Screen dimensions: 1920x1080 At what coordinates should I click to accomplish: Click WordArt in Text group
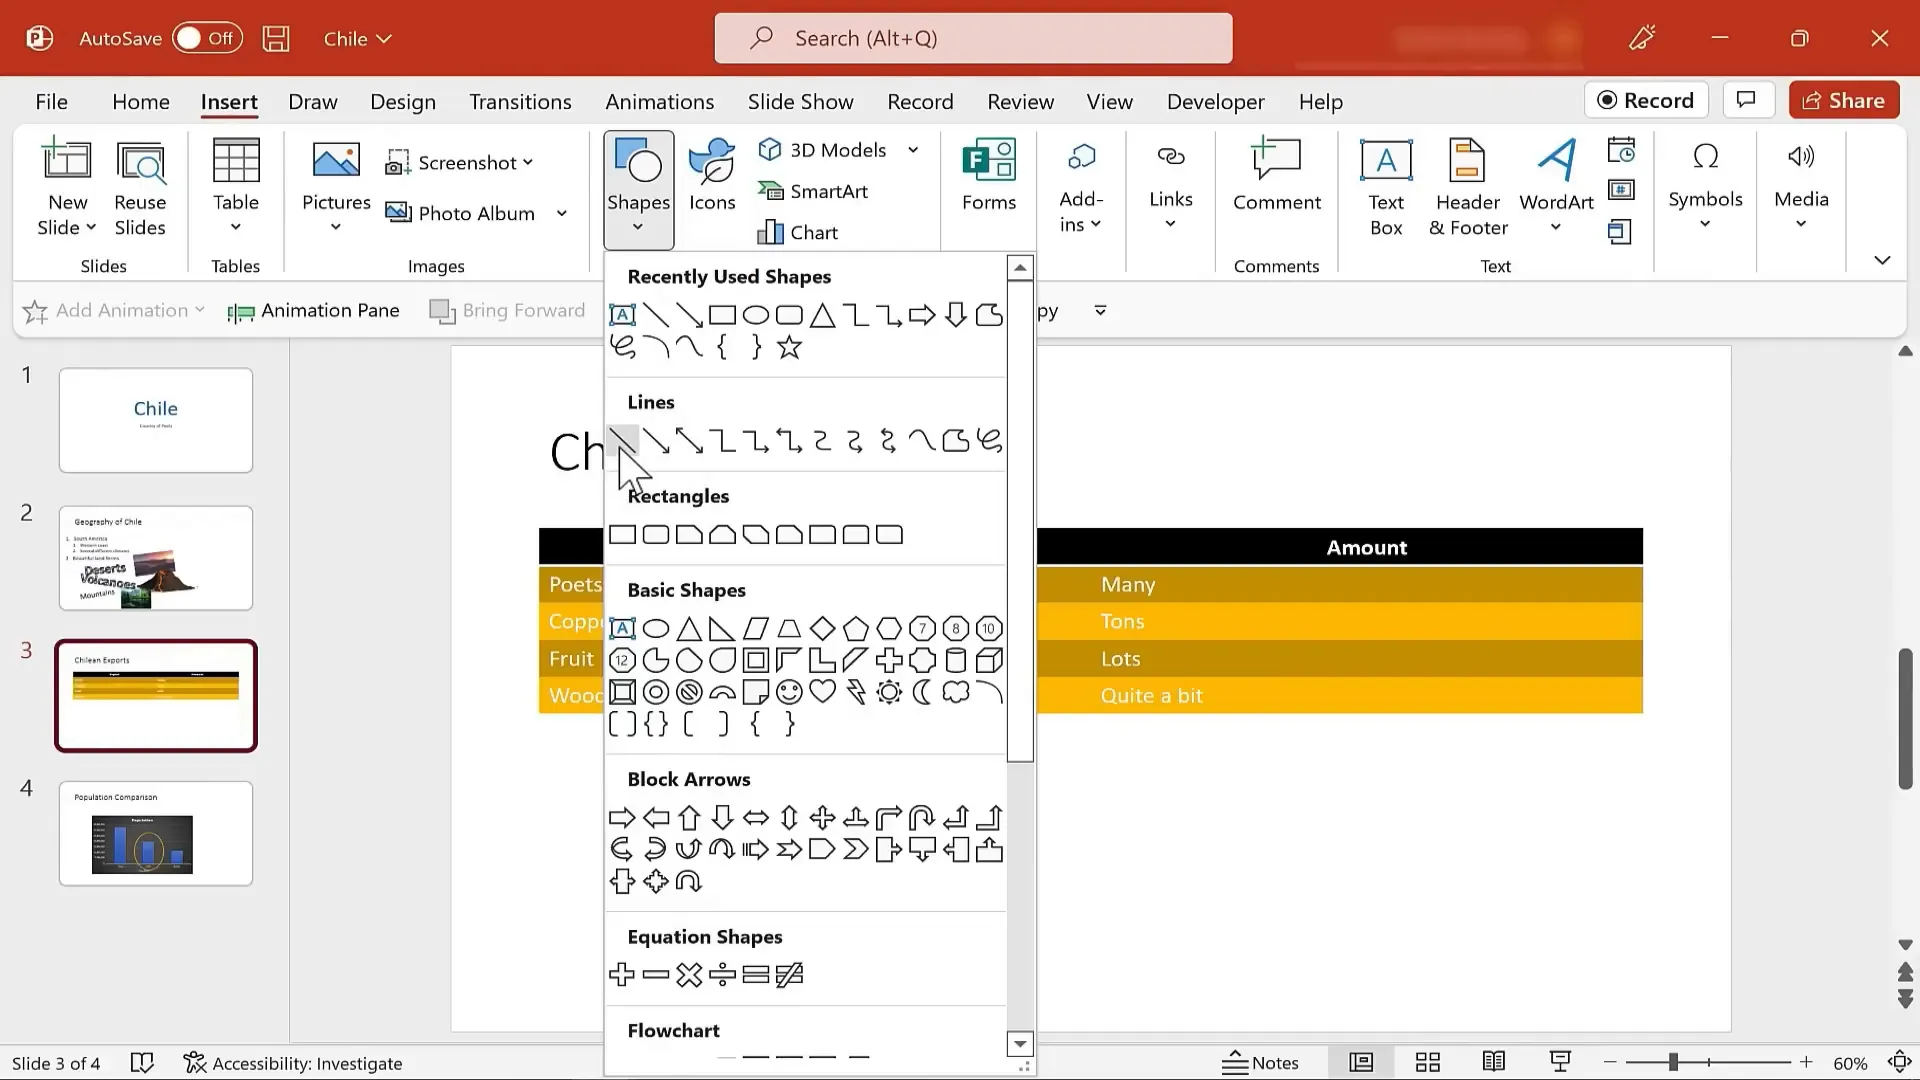click(x=1556, y=188)
